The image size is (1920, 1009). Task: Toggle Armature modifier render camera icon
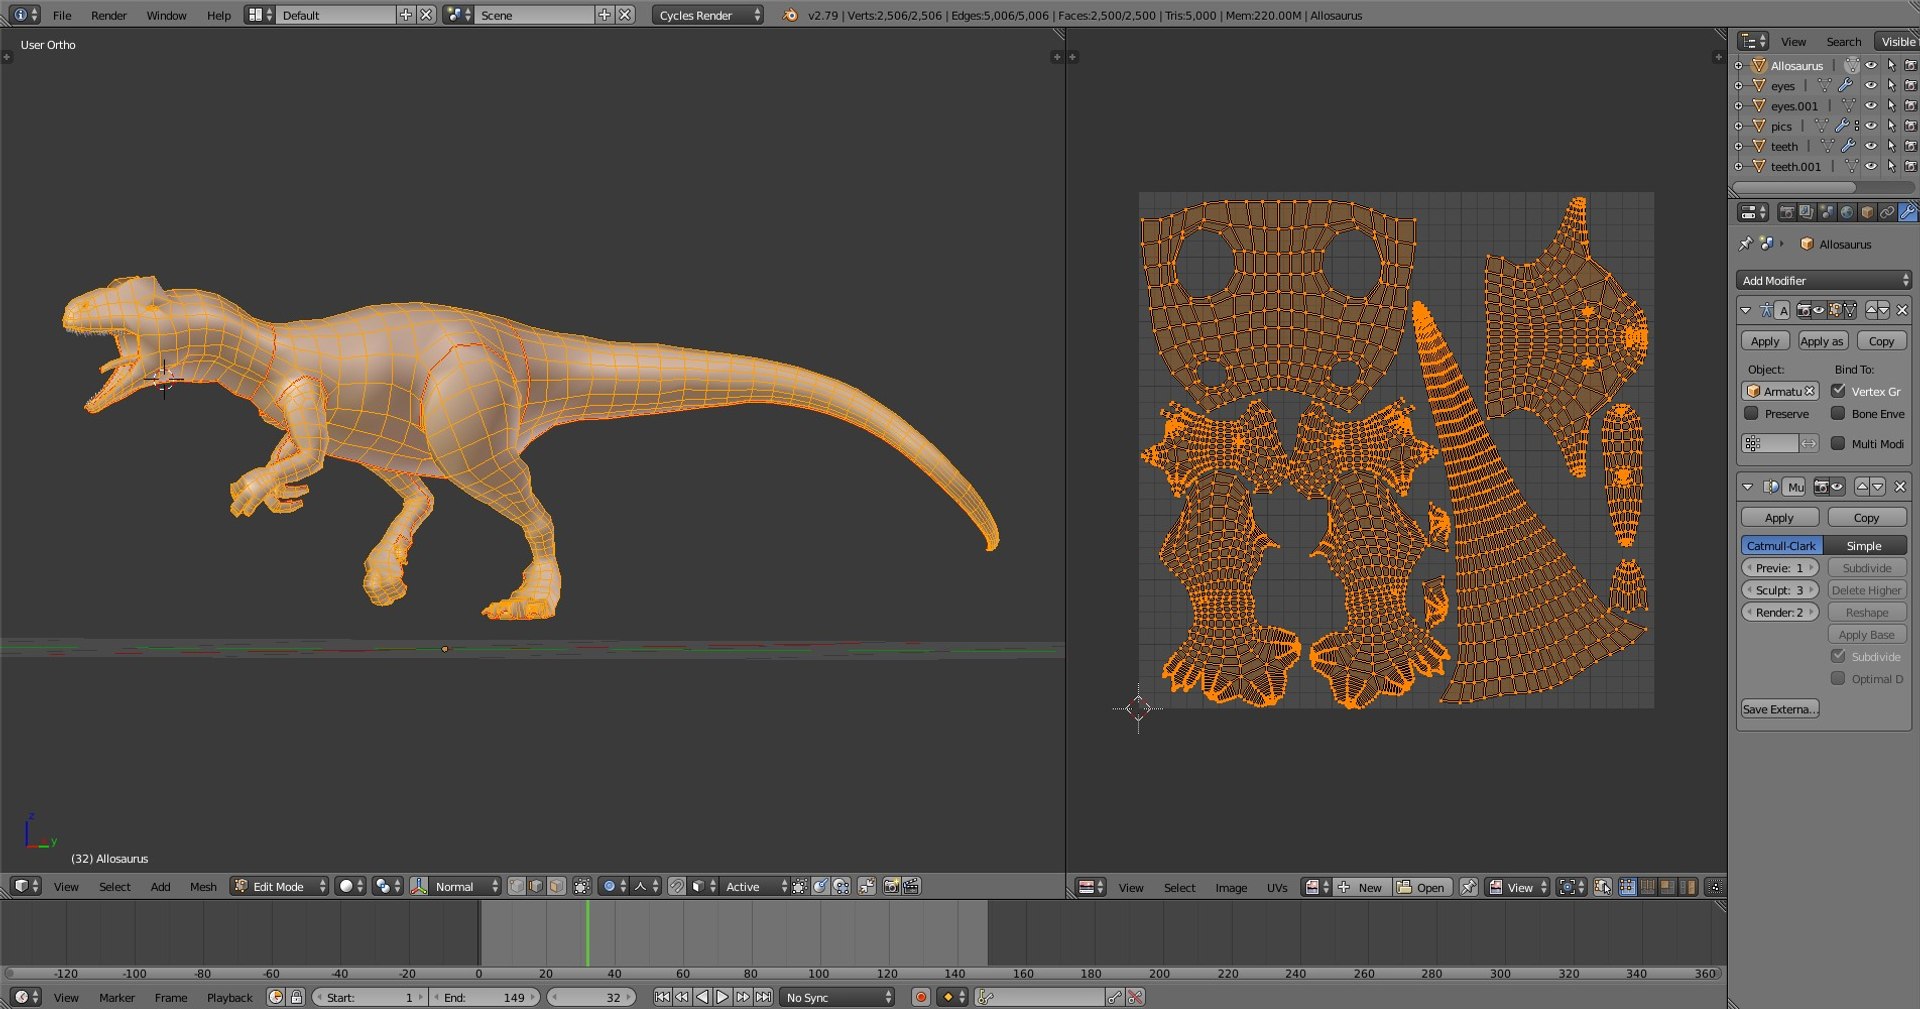[1804, 310]
